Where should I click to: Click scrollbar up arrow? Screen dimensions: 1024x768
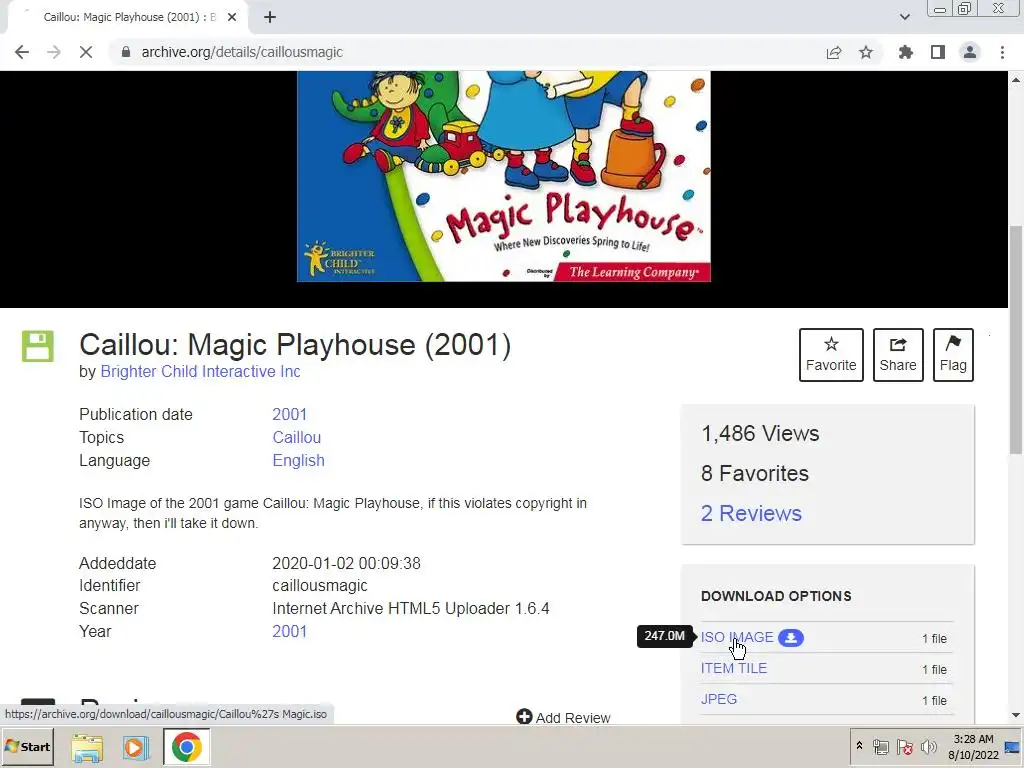pos(1016,79)
